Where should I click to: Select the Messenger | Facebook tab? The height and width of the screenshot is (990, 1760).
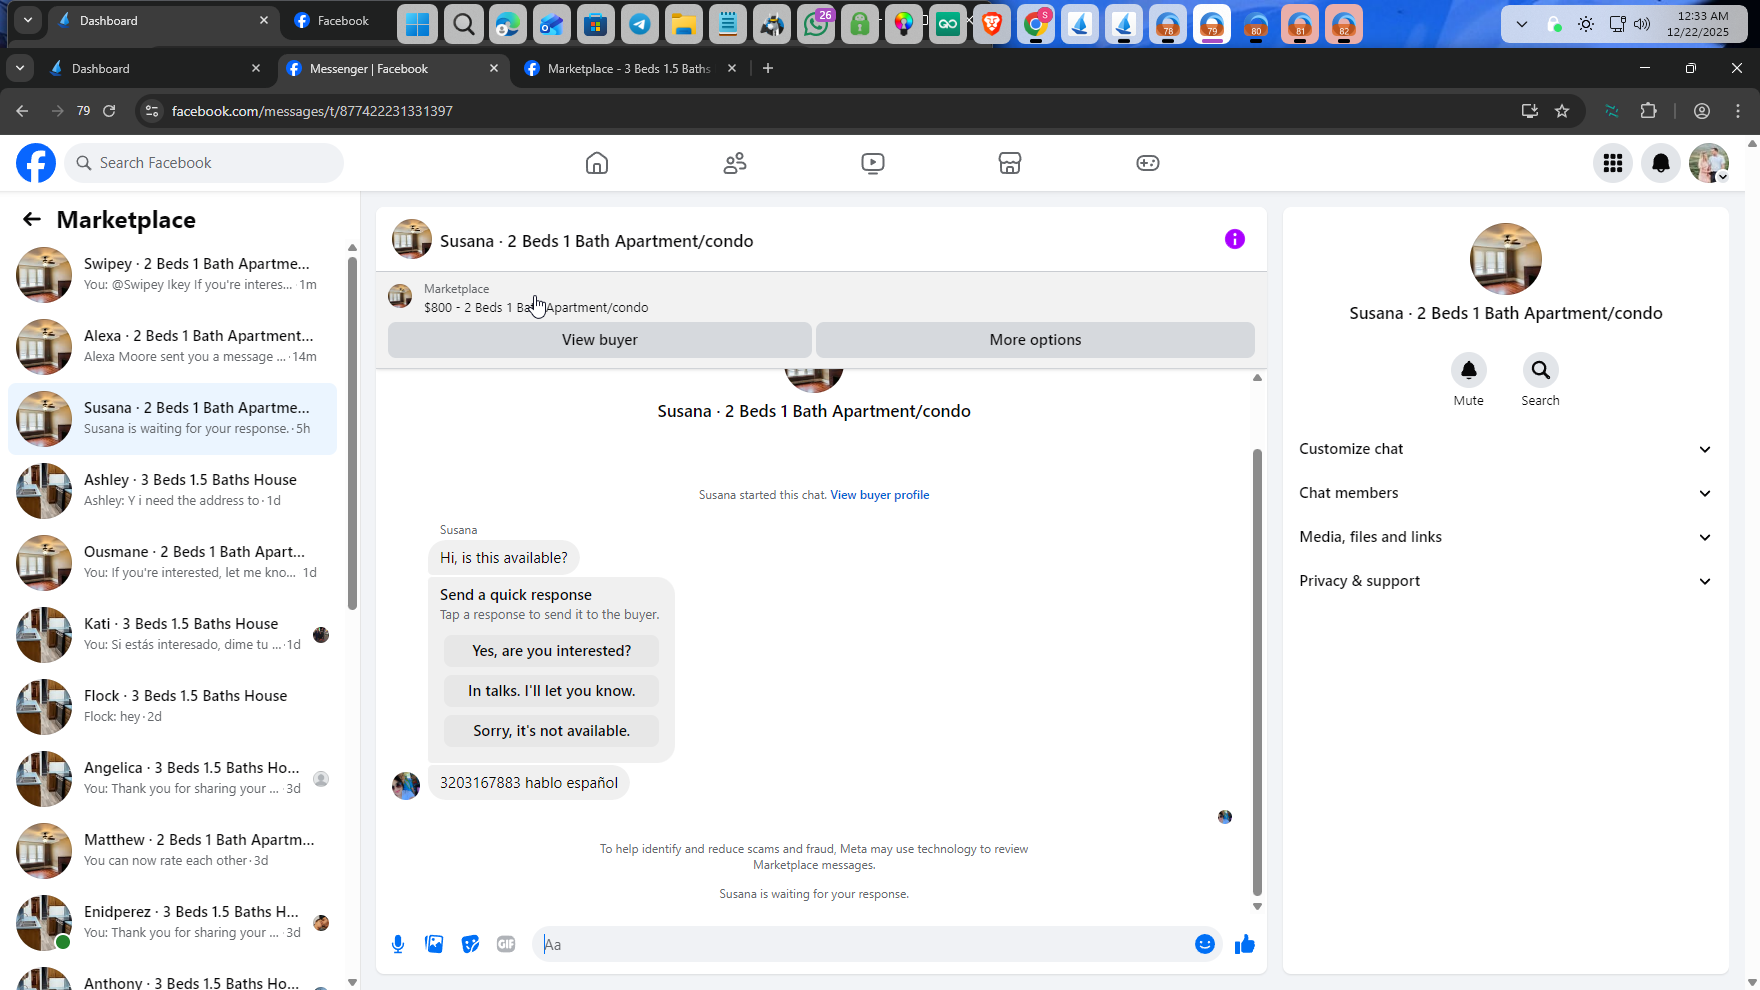point(390,69)
